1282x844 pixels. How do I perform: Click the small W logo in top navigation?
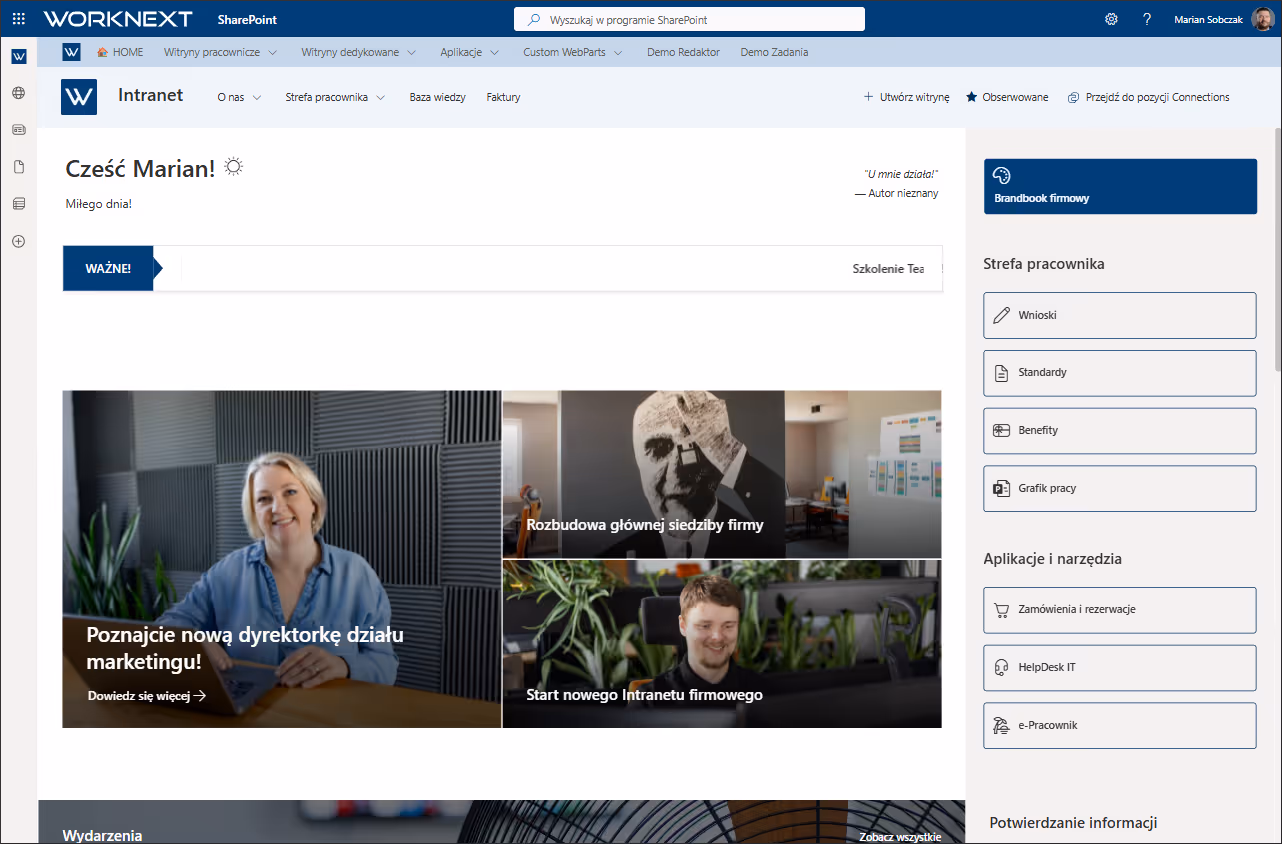pyautogui.click(x=71, y=52)
